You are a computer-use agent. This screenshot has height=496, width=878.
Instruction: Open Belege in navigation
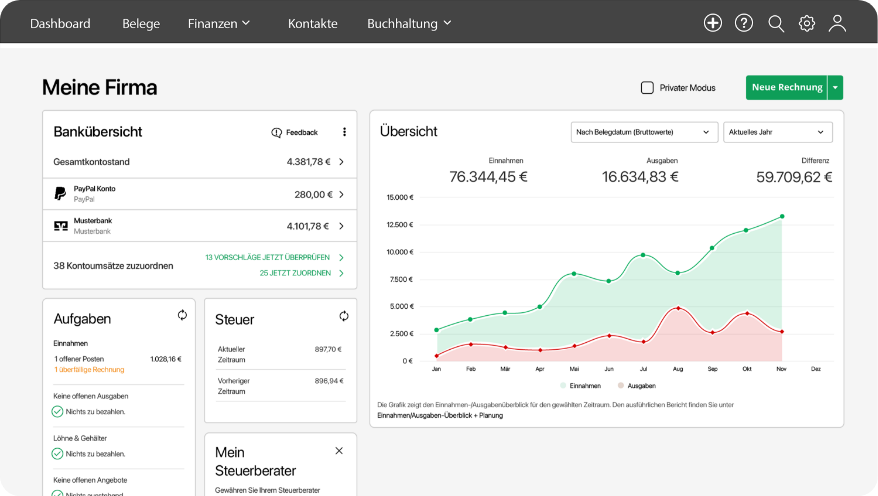[x=141, y=24]
